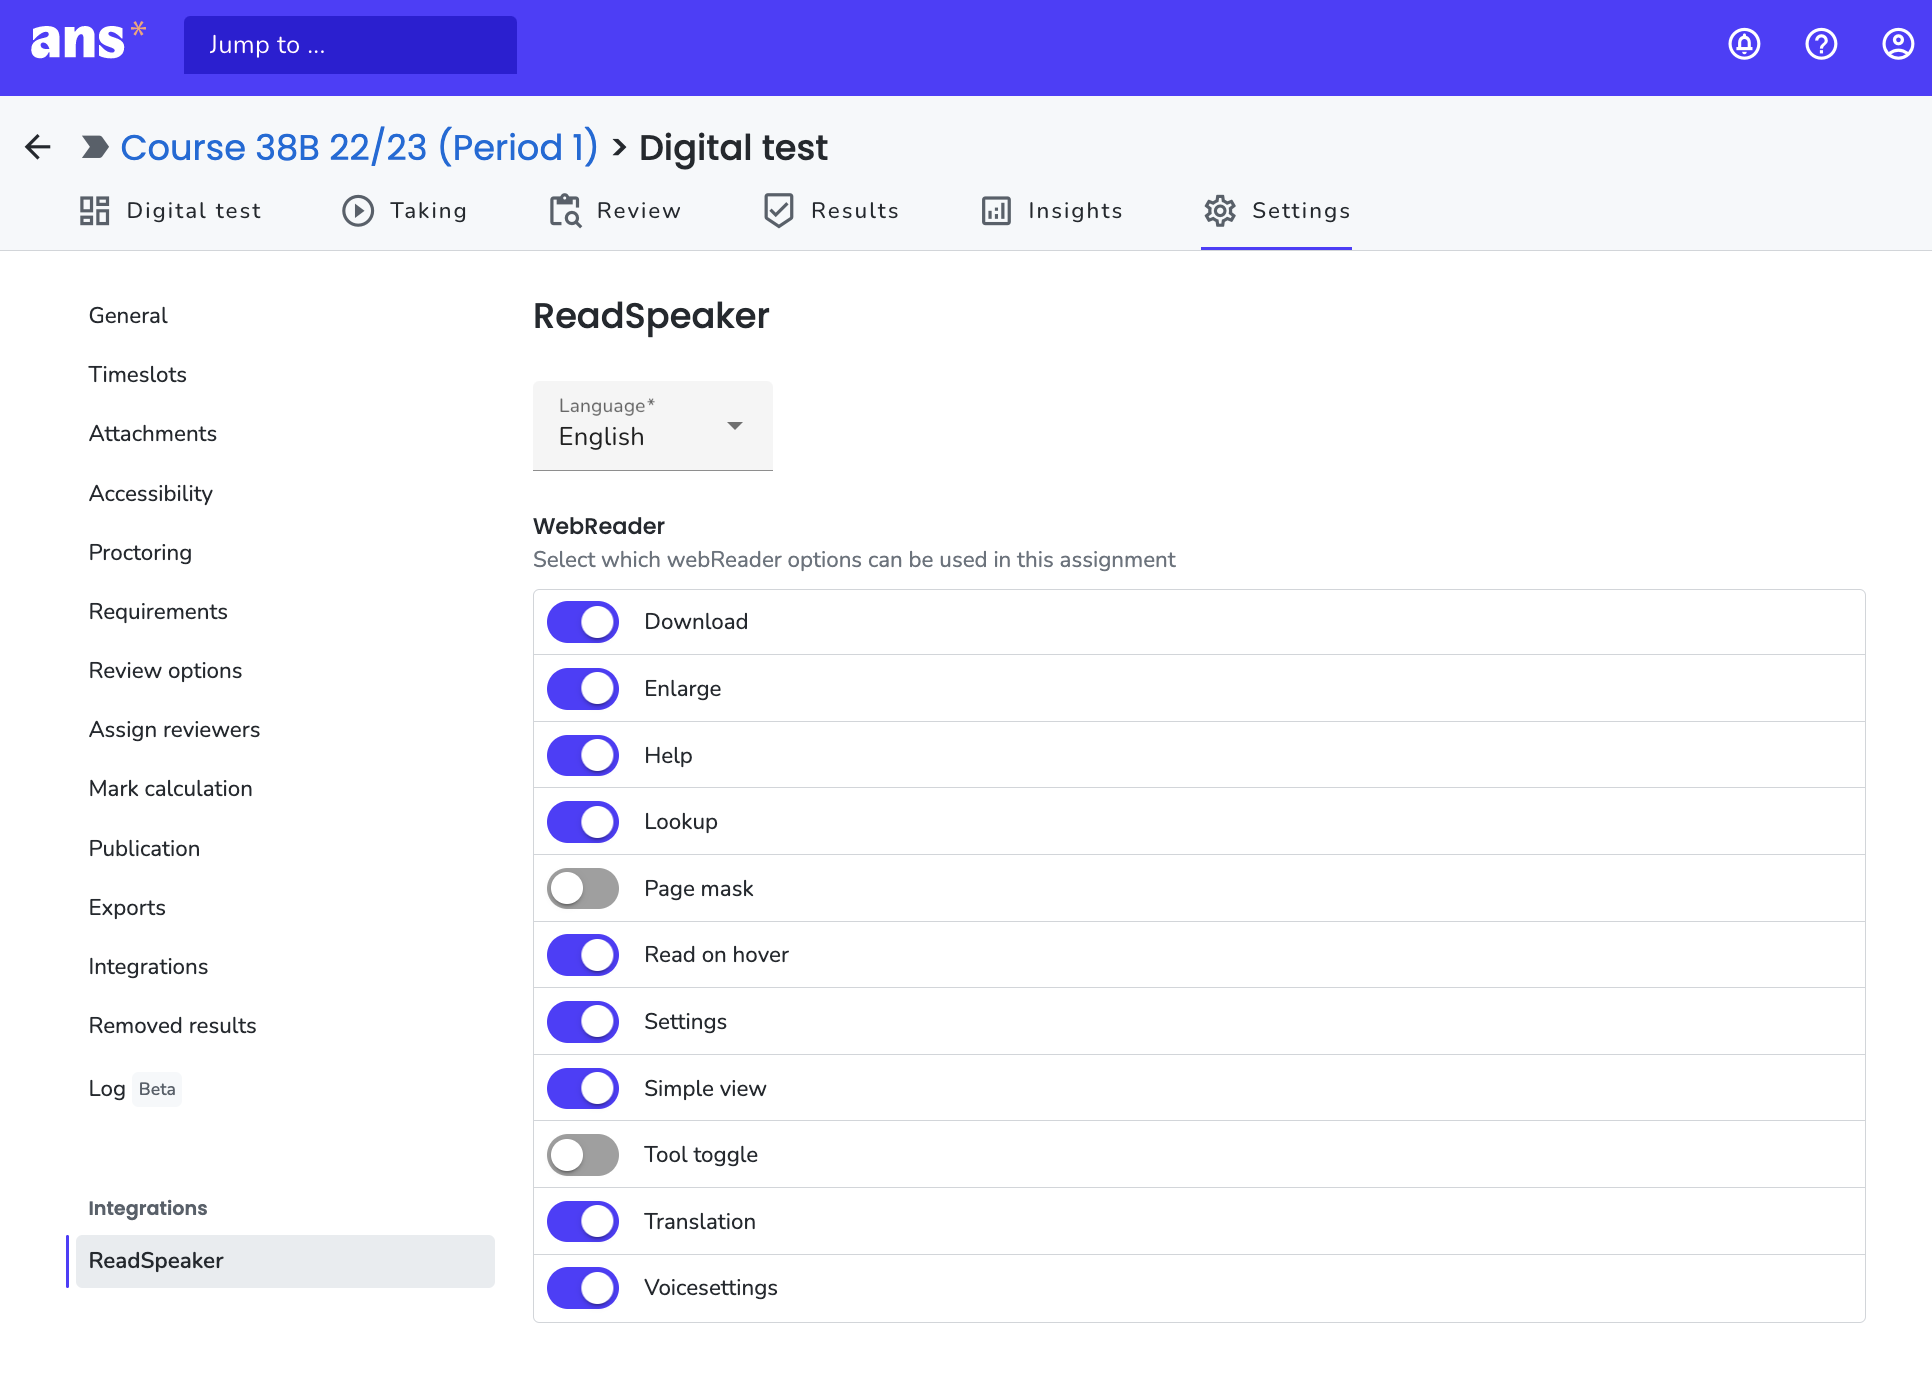Enable the Page mask toggle
The width and height of the screenshot is (1932, 1392).
[x=583, y=888]
